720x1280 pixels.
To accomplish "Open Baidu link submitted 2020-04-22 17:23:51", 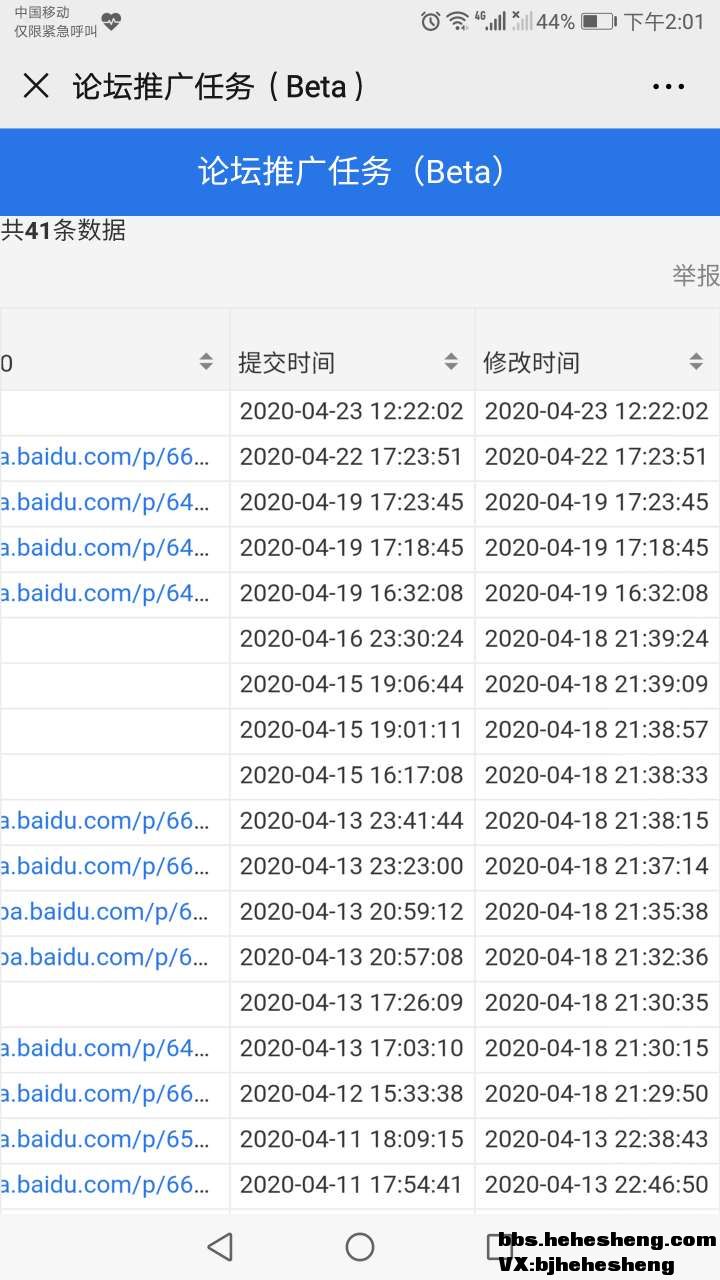I will pos(105,457).
